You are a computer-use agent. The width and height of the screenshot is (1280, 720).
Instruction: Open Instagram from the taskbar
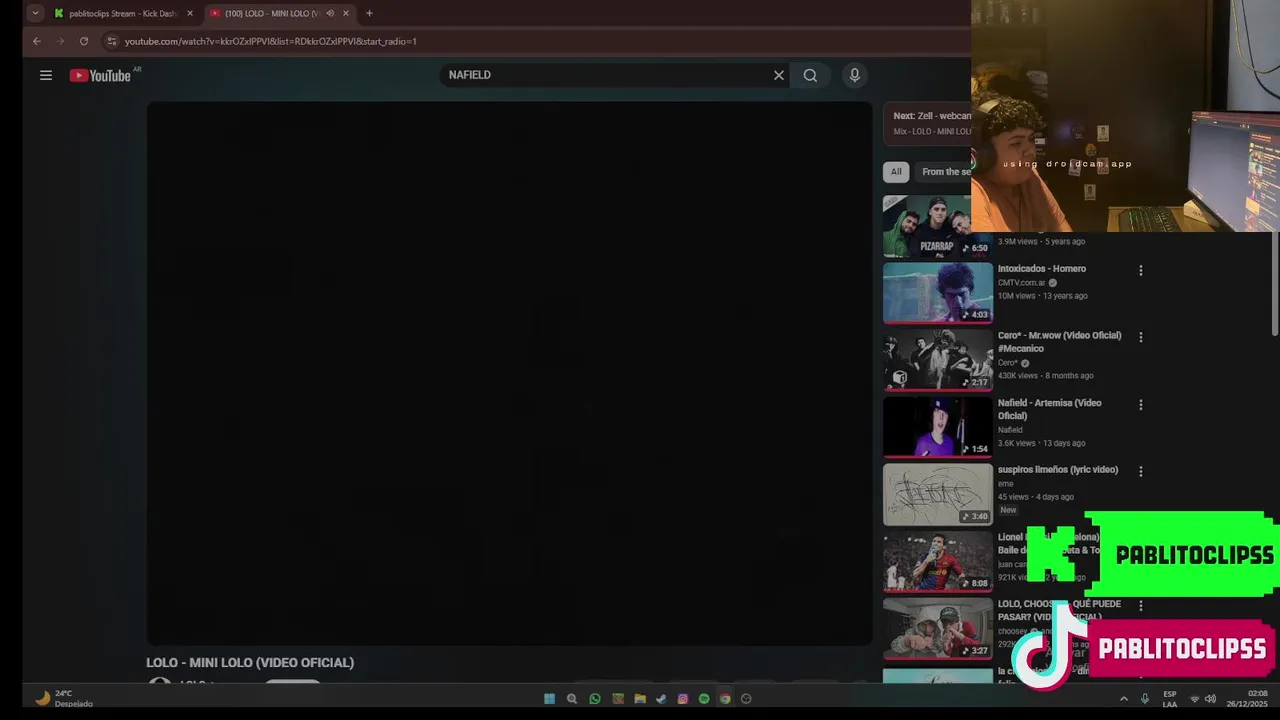683,699
